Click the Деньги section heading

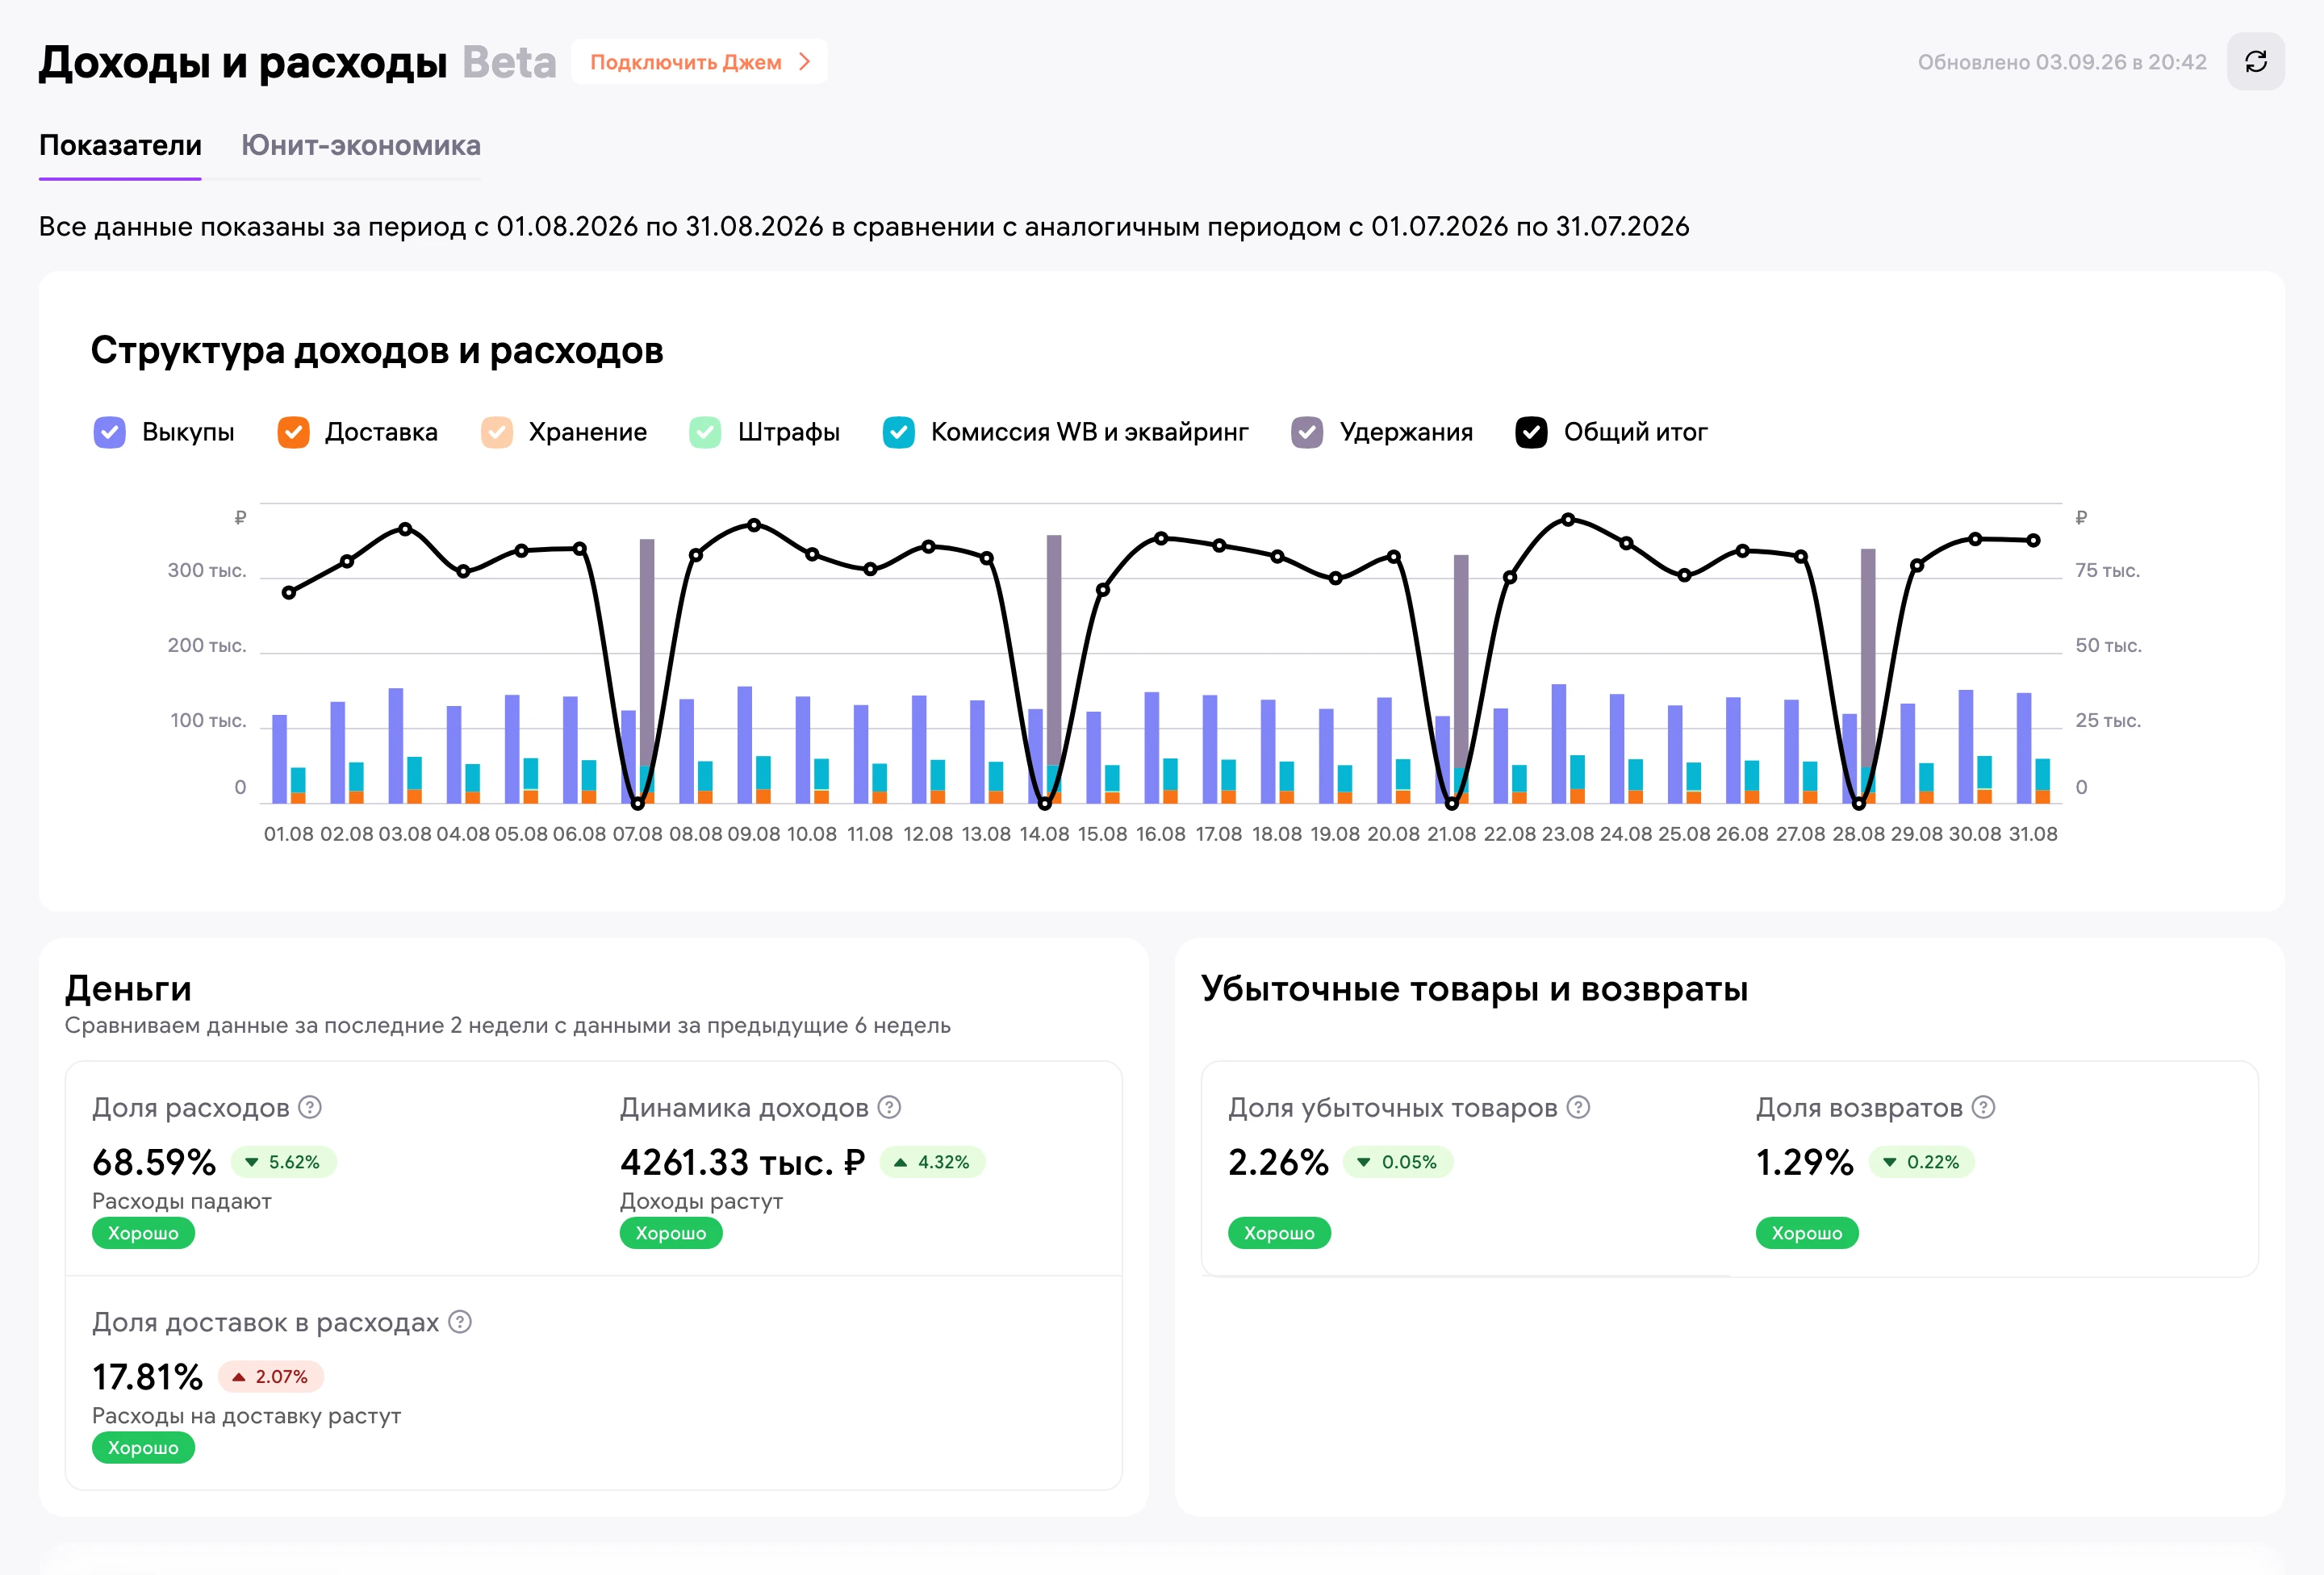click(128, 988)
